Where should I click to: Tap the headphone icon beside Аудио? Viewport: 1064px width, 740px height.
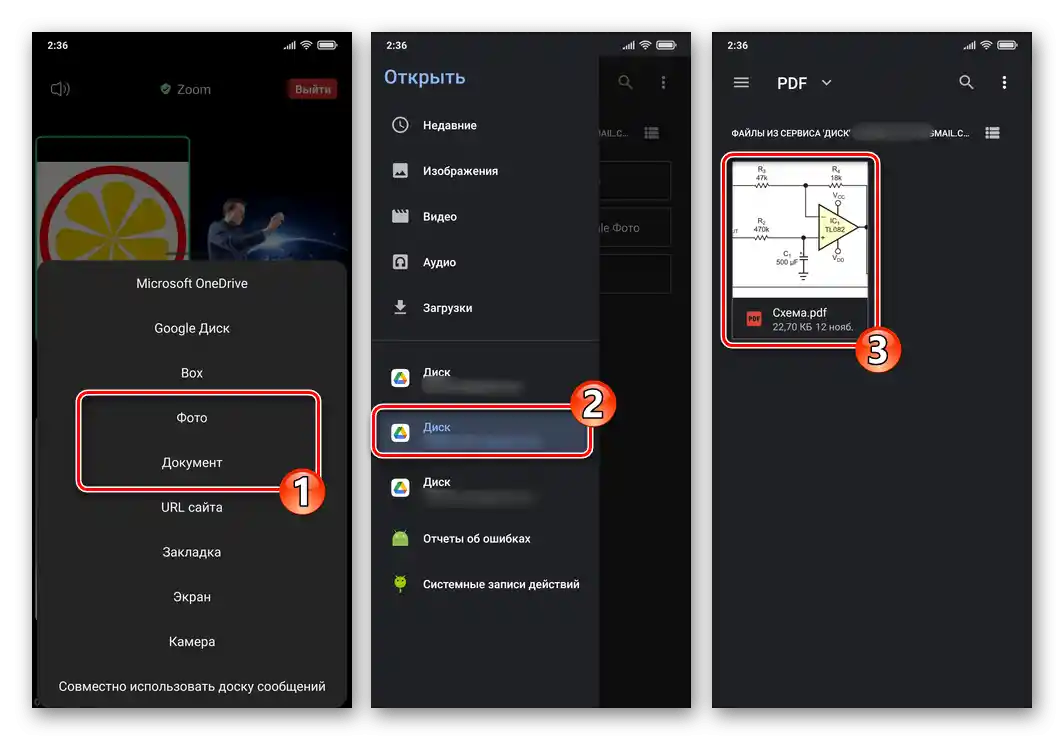[x=400, y=262]
